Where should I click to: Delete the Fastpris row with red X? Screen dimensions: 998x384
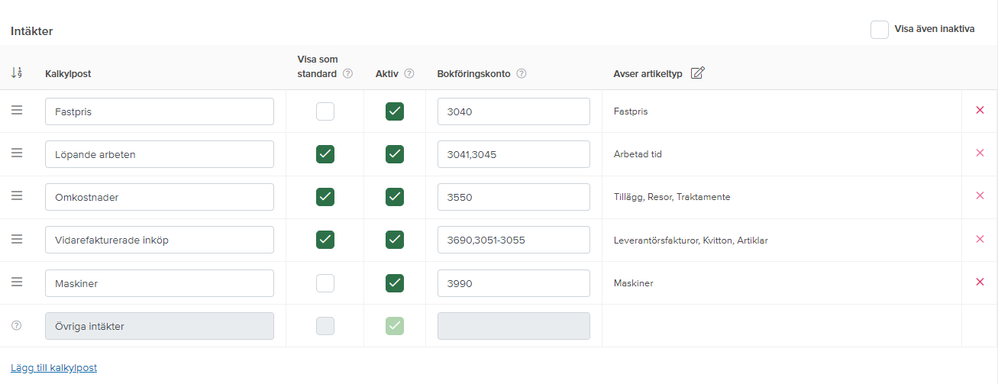coord(980,110)
